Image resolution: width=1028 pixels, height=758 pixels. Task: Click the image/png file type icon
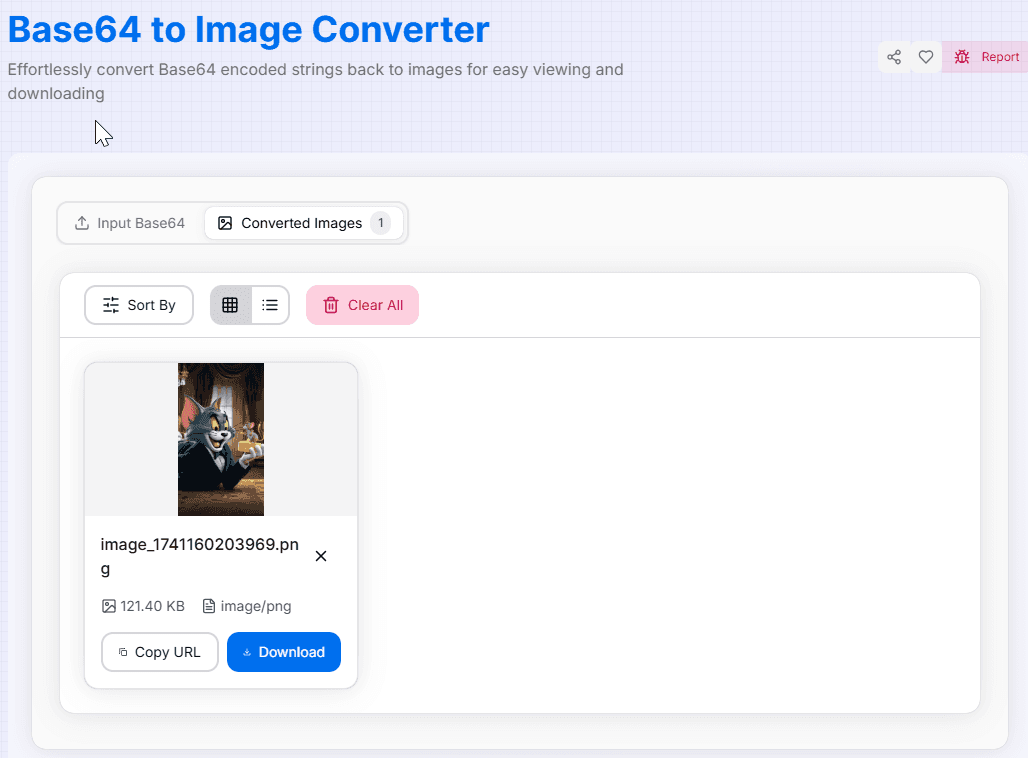pyautogui.click(x=208, y=606)
